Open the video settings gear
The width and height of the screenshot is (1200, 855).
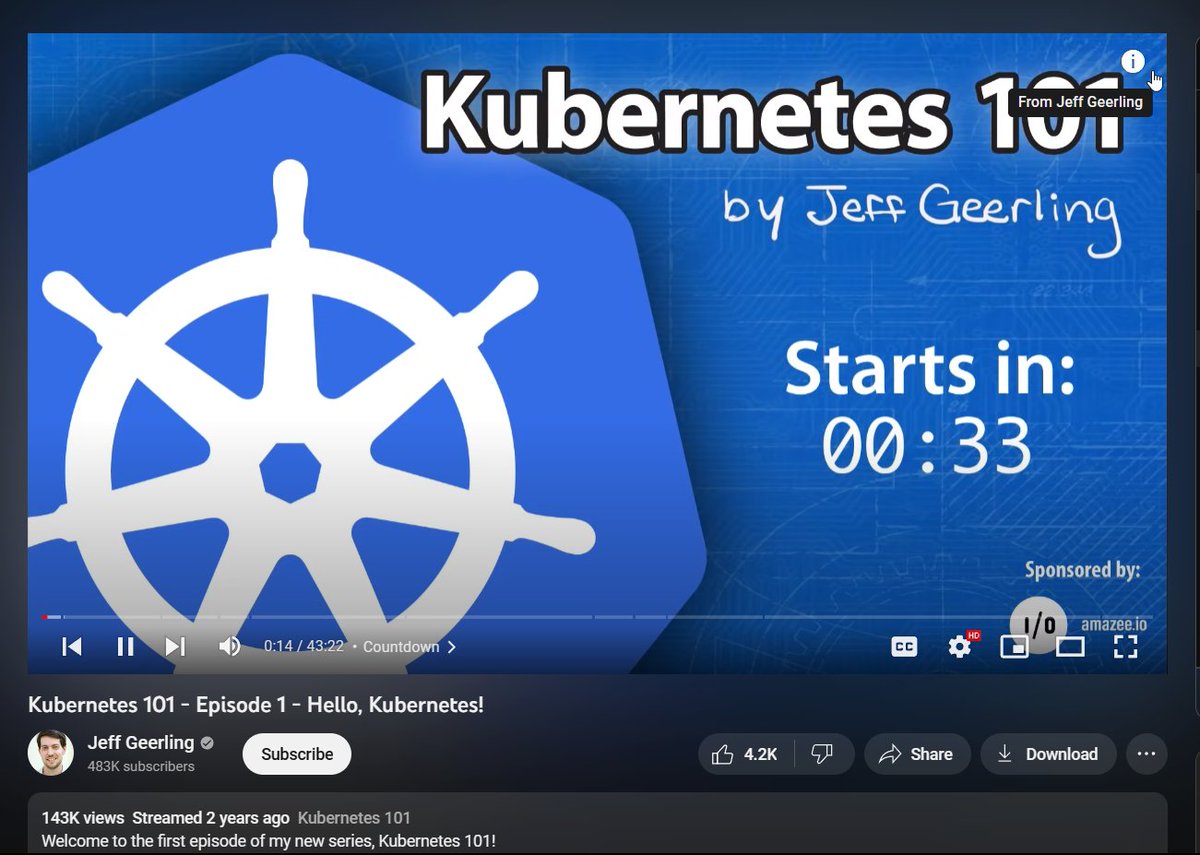pos(960,647)
